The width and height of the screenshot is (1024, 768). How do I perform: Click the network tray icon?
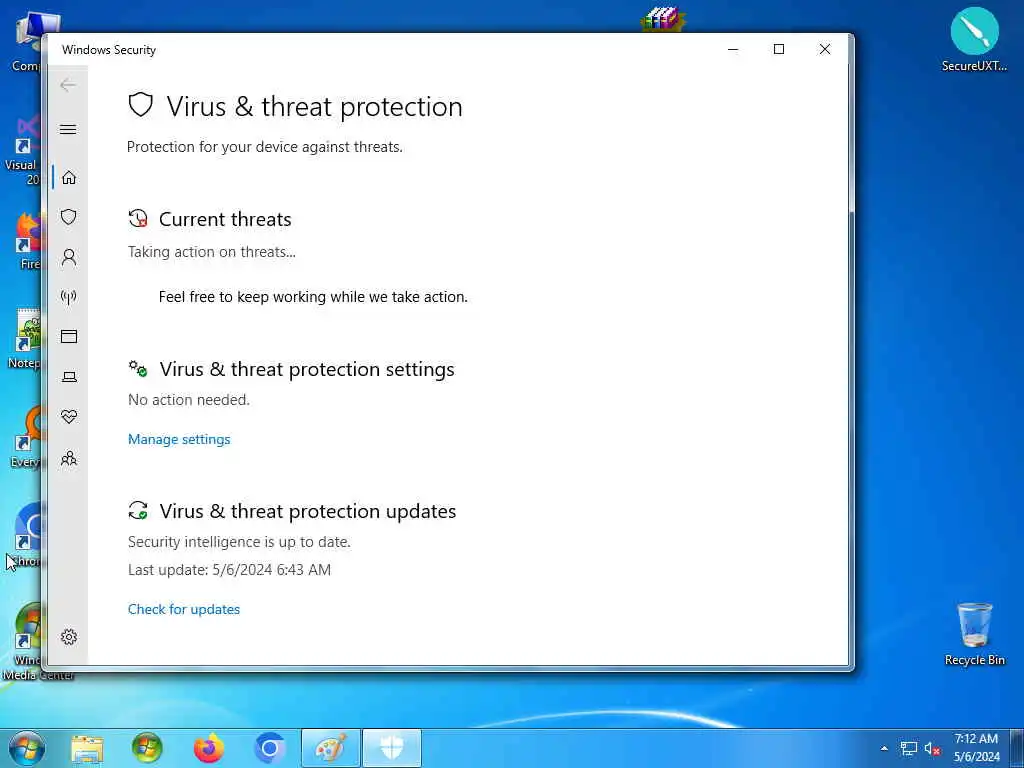click(x=908, y=748)
